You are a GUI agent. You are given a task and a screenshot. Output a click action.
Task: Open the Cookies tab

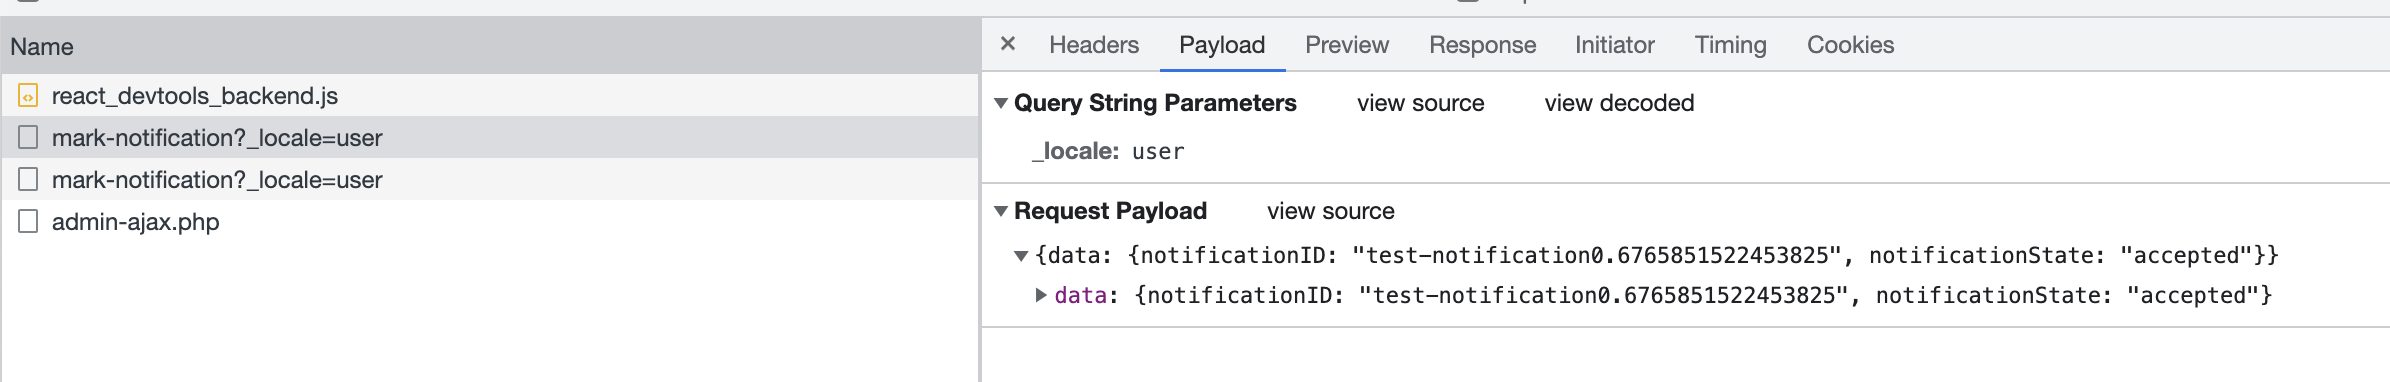point(1850,45)
